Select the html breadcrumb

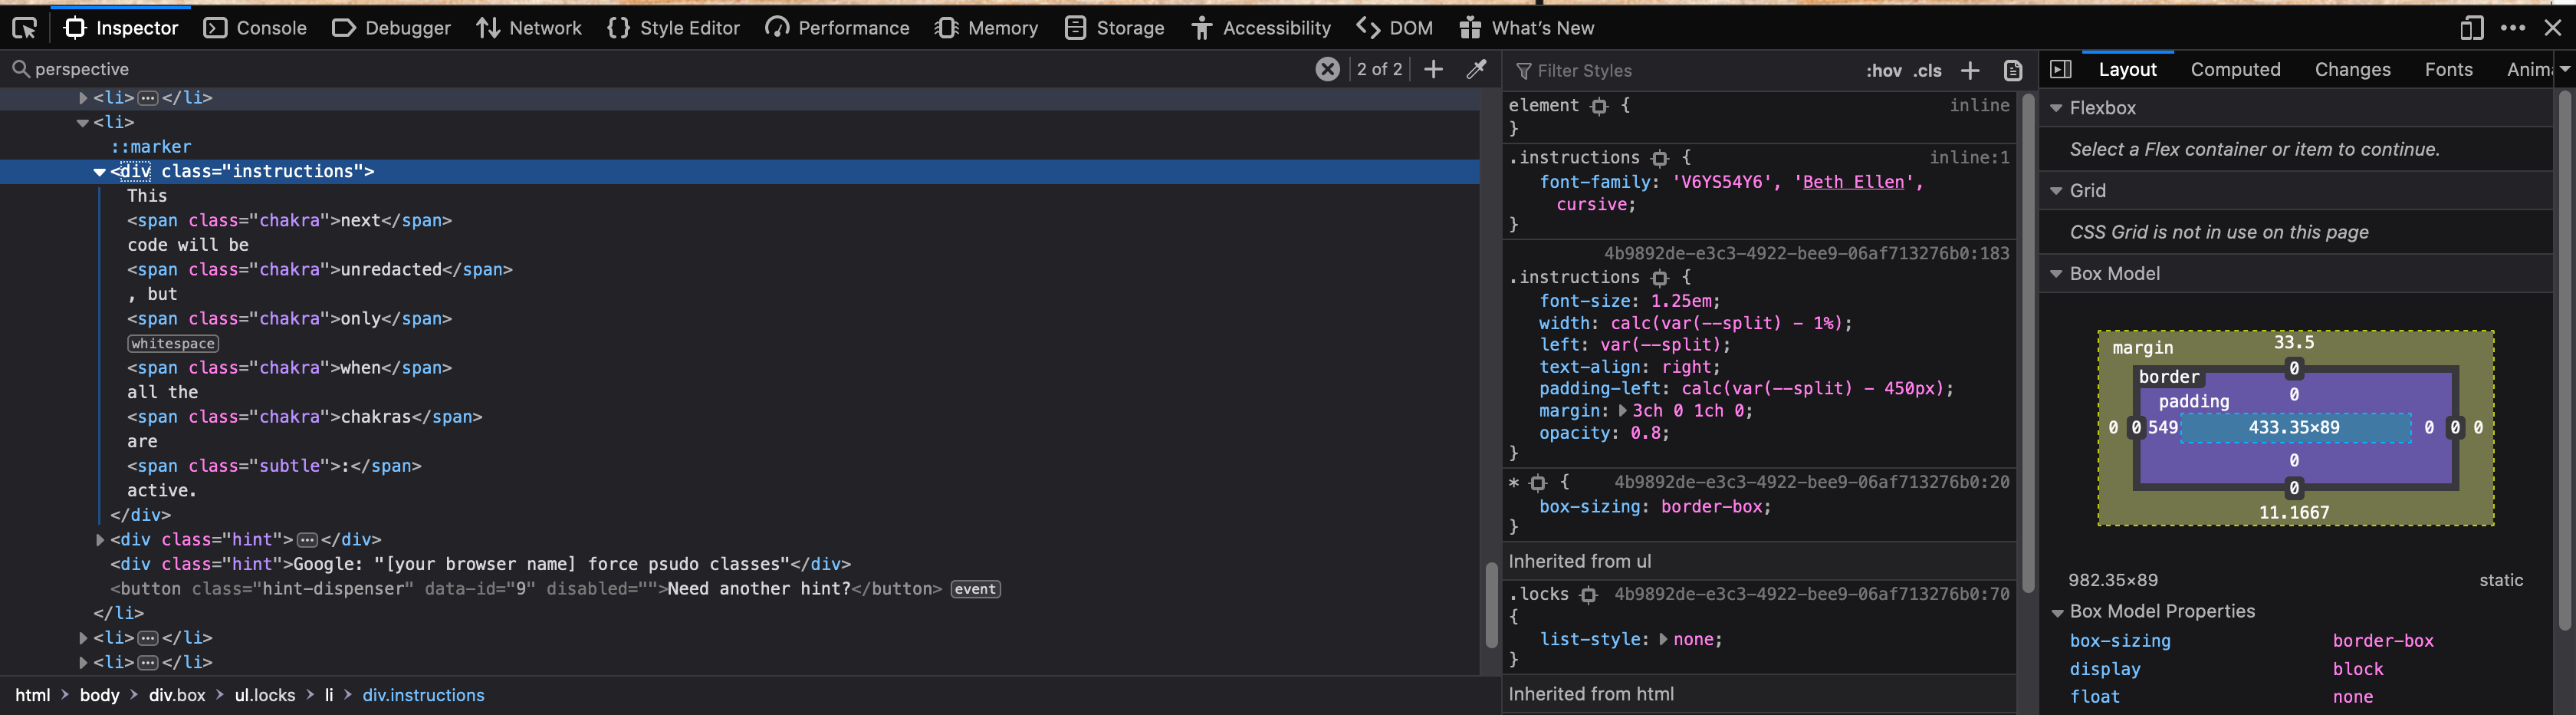[x=32, y=695]
